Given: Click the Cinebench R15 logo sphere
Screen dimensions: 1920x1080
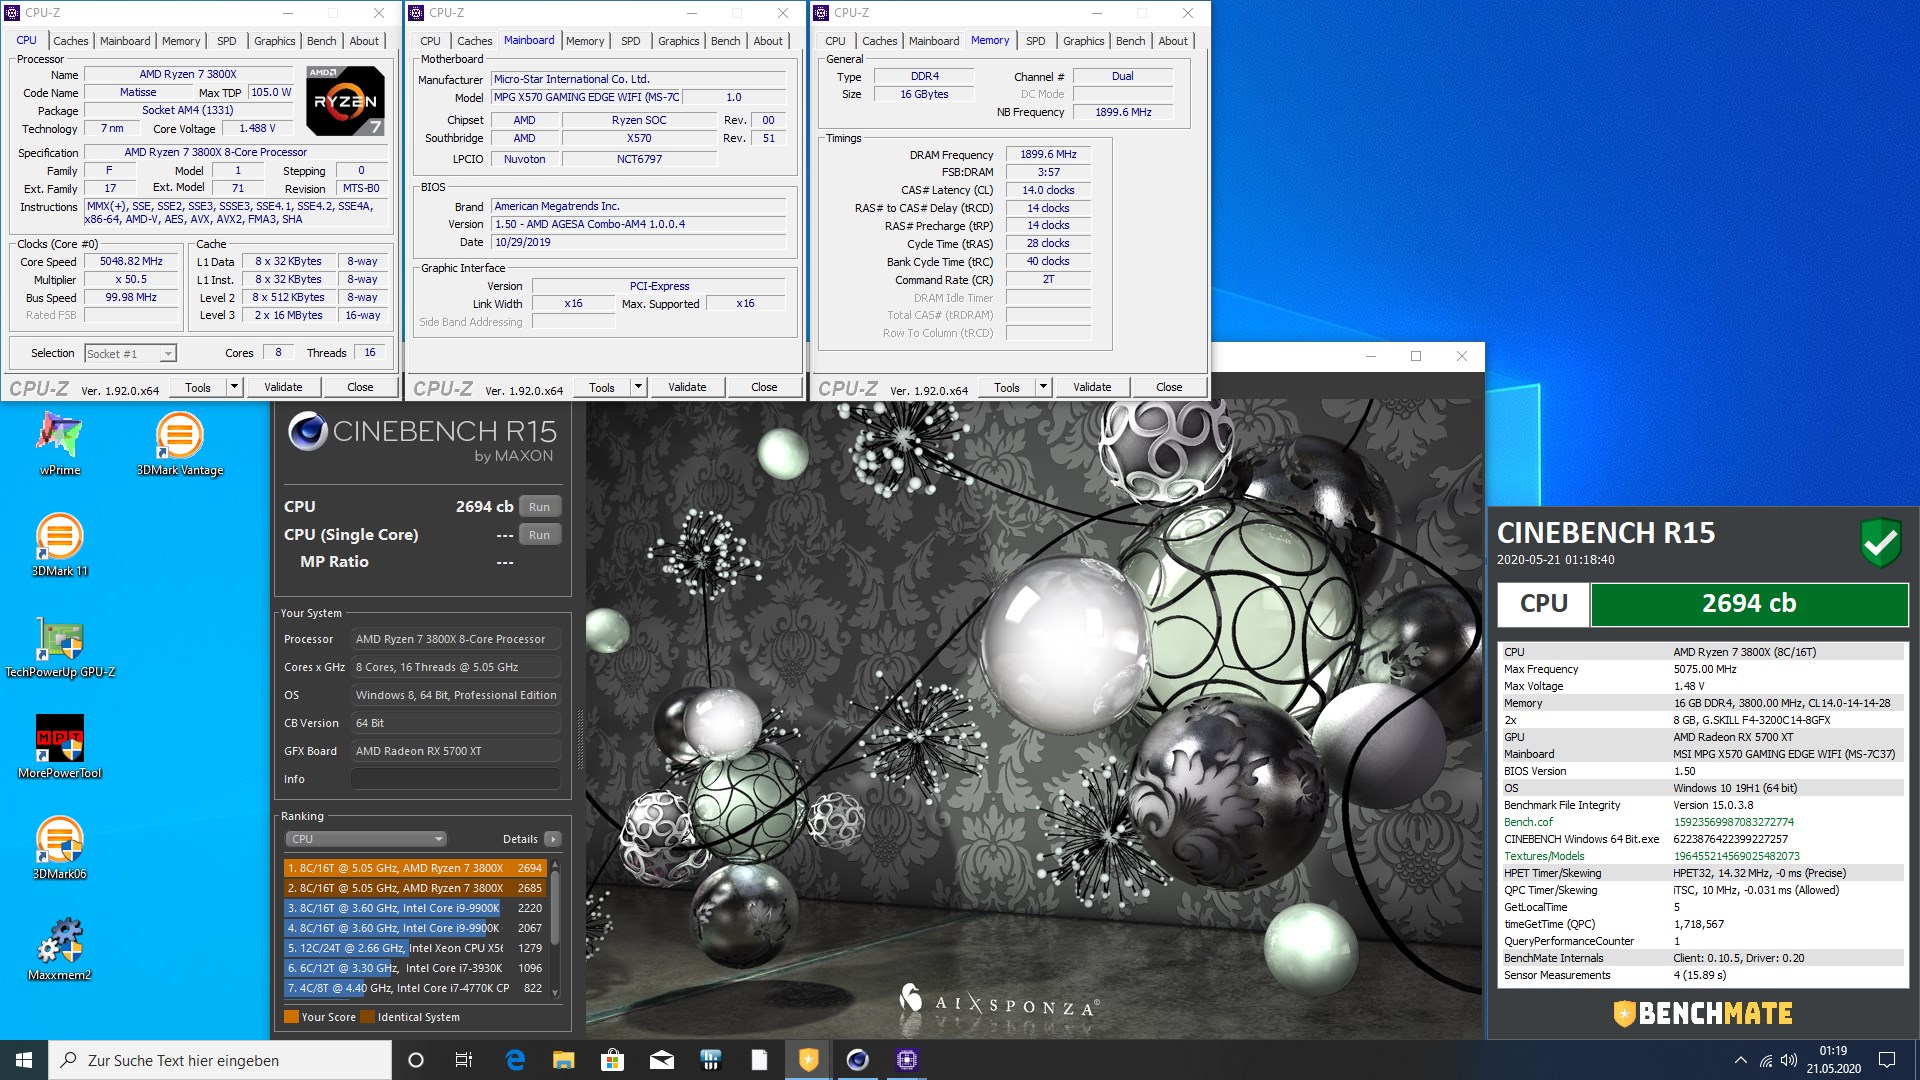Looking at the screenshot, I should [307, 431].
